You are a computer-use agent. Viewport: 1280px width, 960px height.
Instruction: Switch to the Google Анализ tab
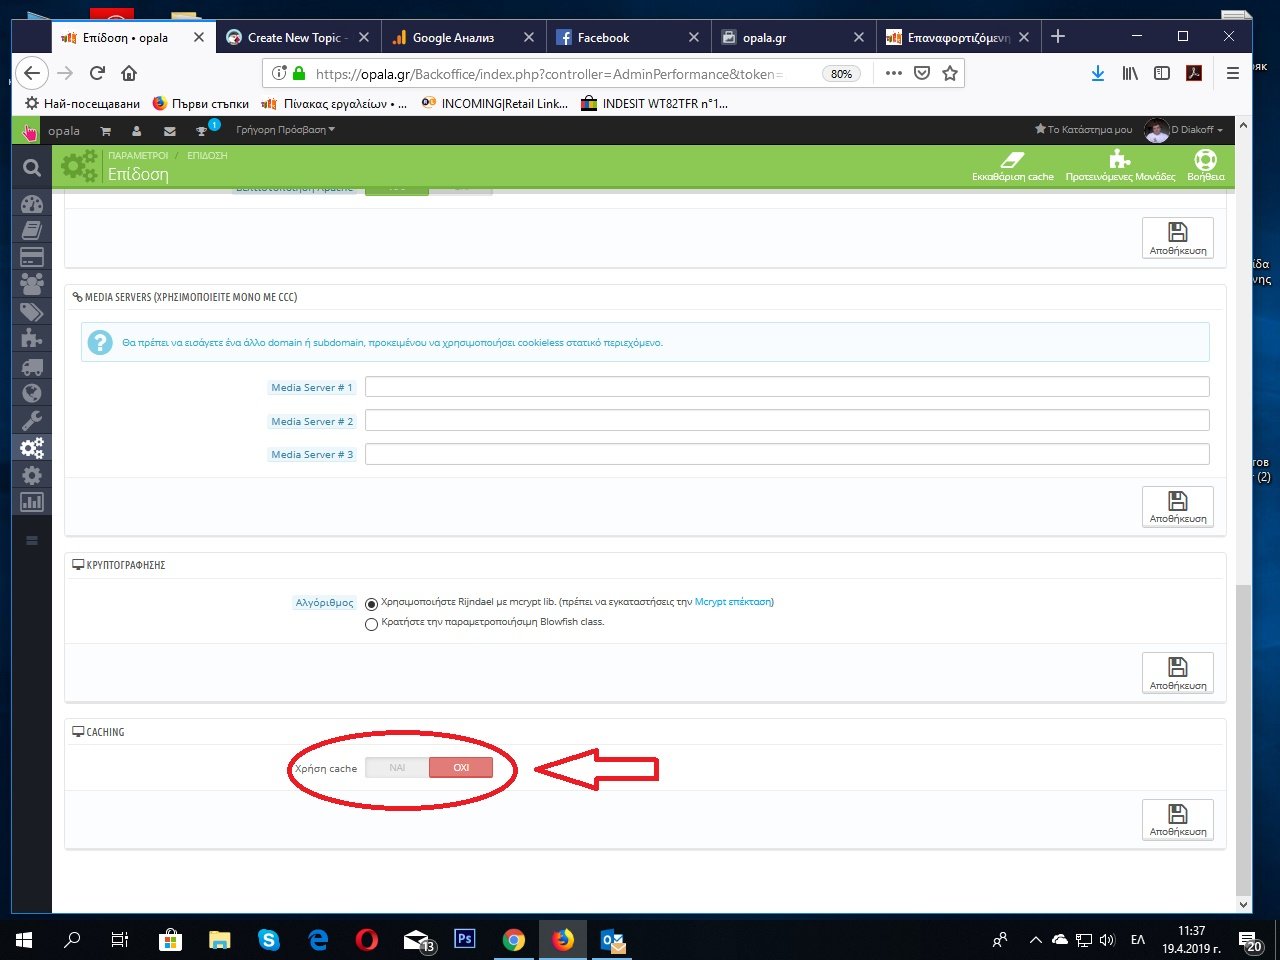tap(463, 38)
